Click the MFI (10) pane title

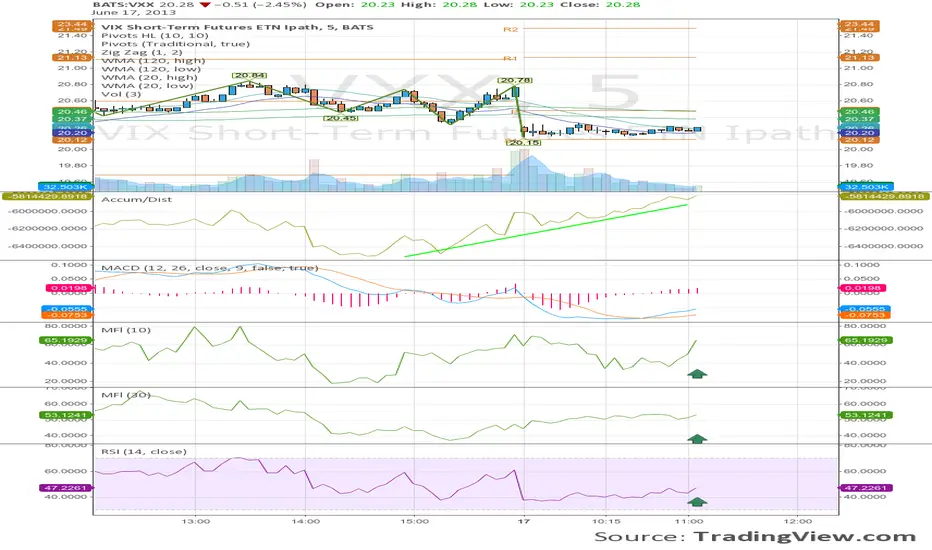tap(126, 329)
